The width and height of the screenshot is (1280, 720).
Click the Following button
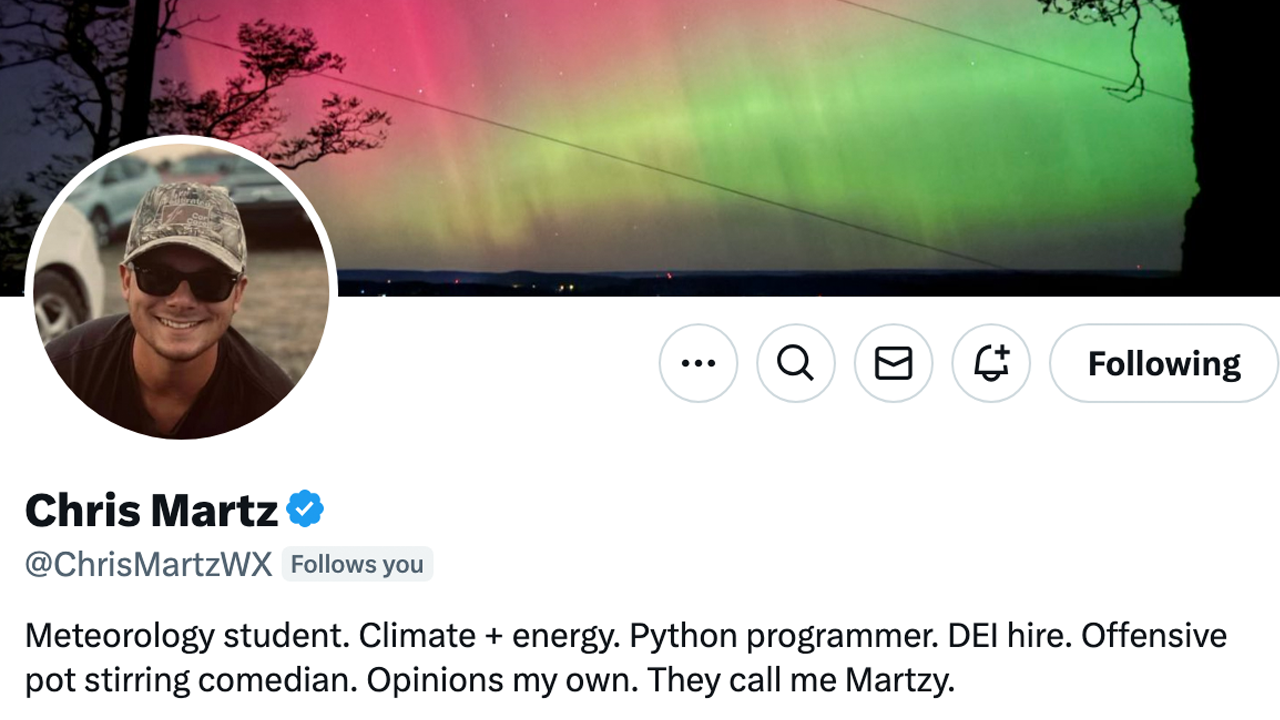(x=1163, y=363)
